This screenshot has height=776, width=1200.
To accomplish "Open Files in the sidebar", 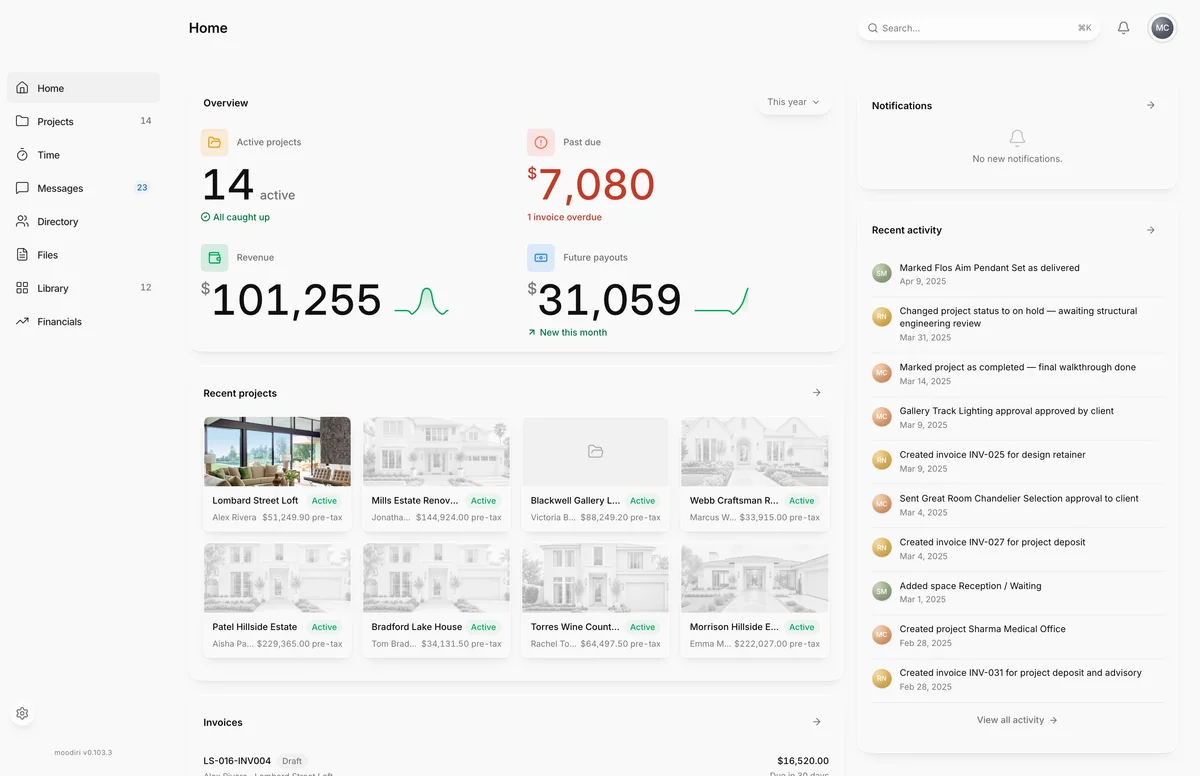I will point(83,255).
